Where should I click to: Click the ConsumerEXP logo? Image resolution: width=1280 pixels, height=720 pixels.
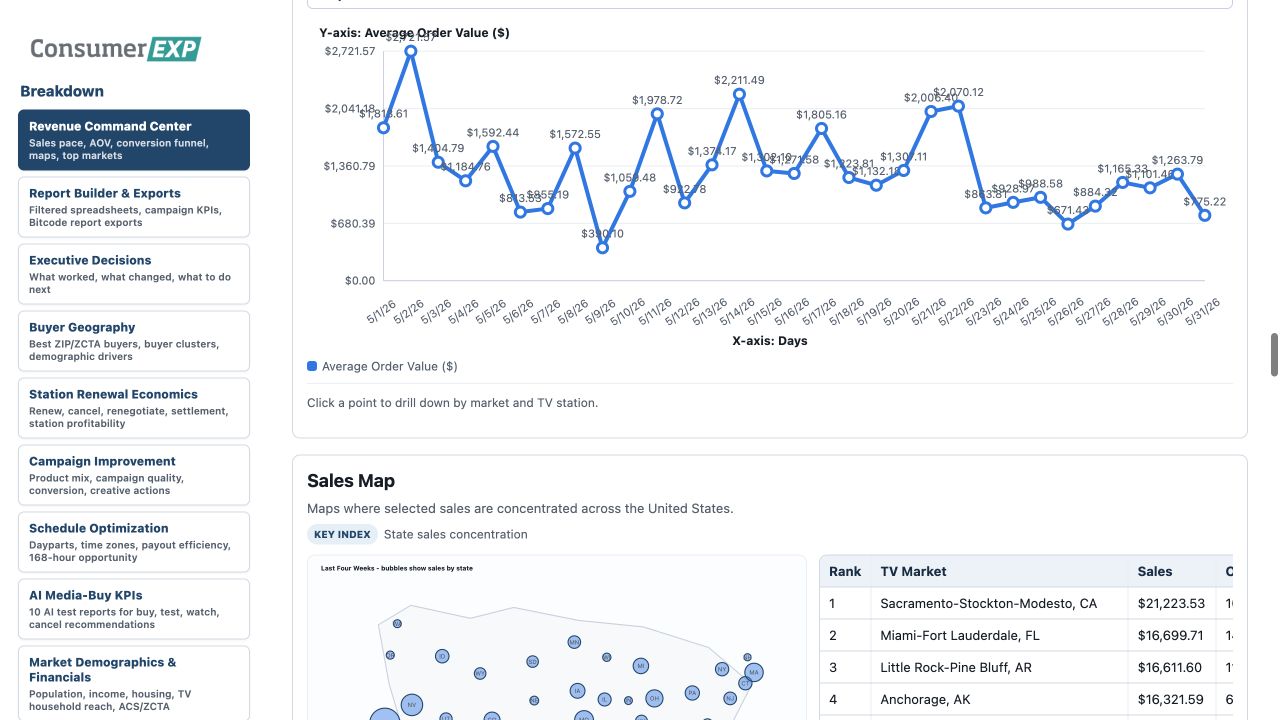[x=115, y=48]
